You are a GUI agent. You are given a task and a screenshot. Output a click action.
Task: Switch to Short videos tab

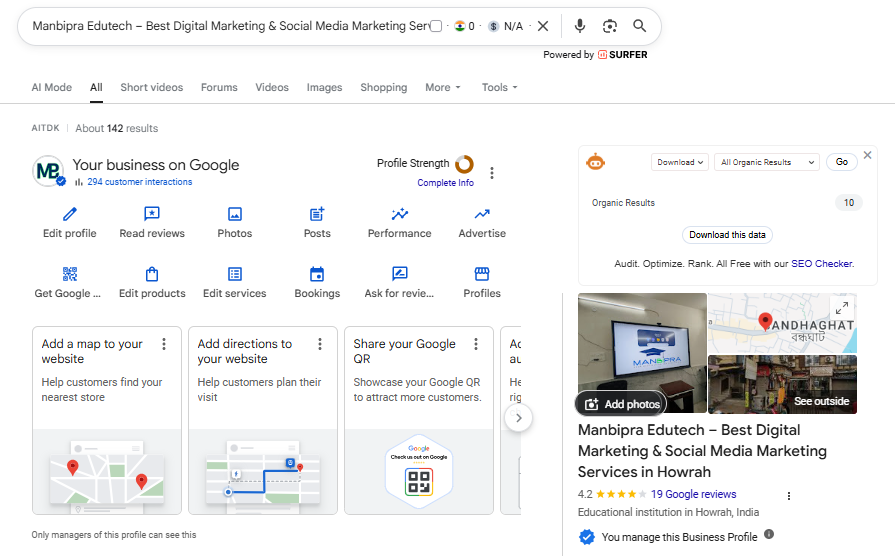click(151, 87)
